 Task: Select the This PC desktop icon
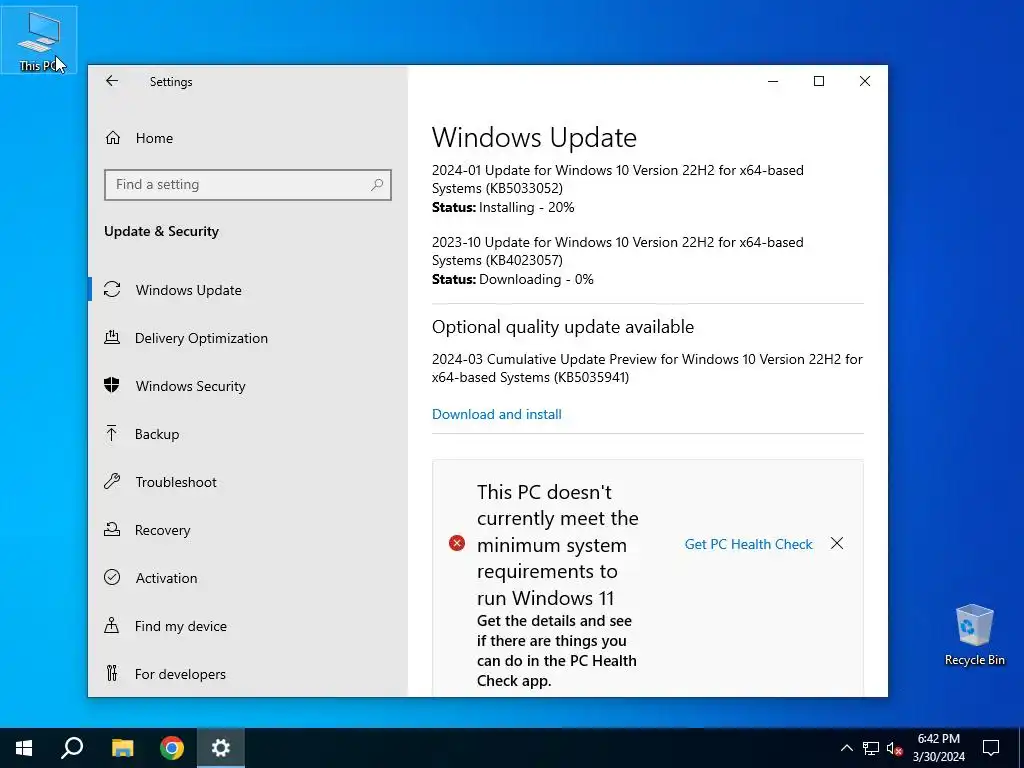(39, 40)
